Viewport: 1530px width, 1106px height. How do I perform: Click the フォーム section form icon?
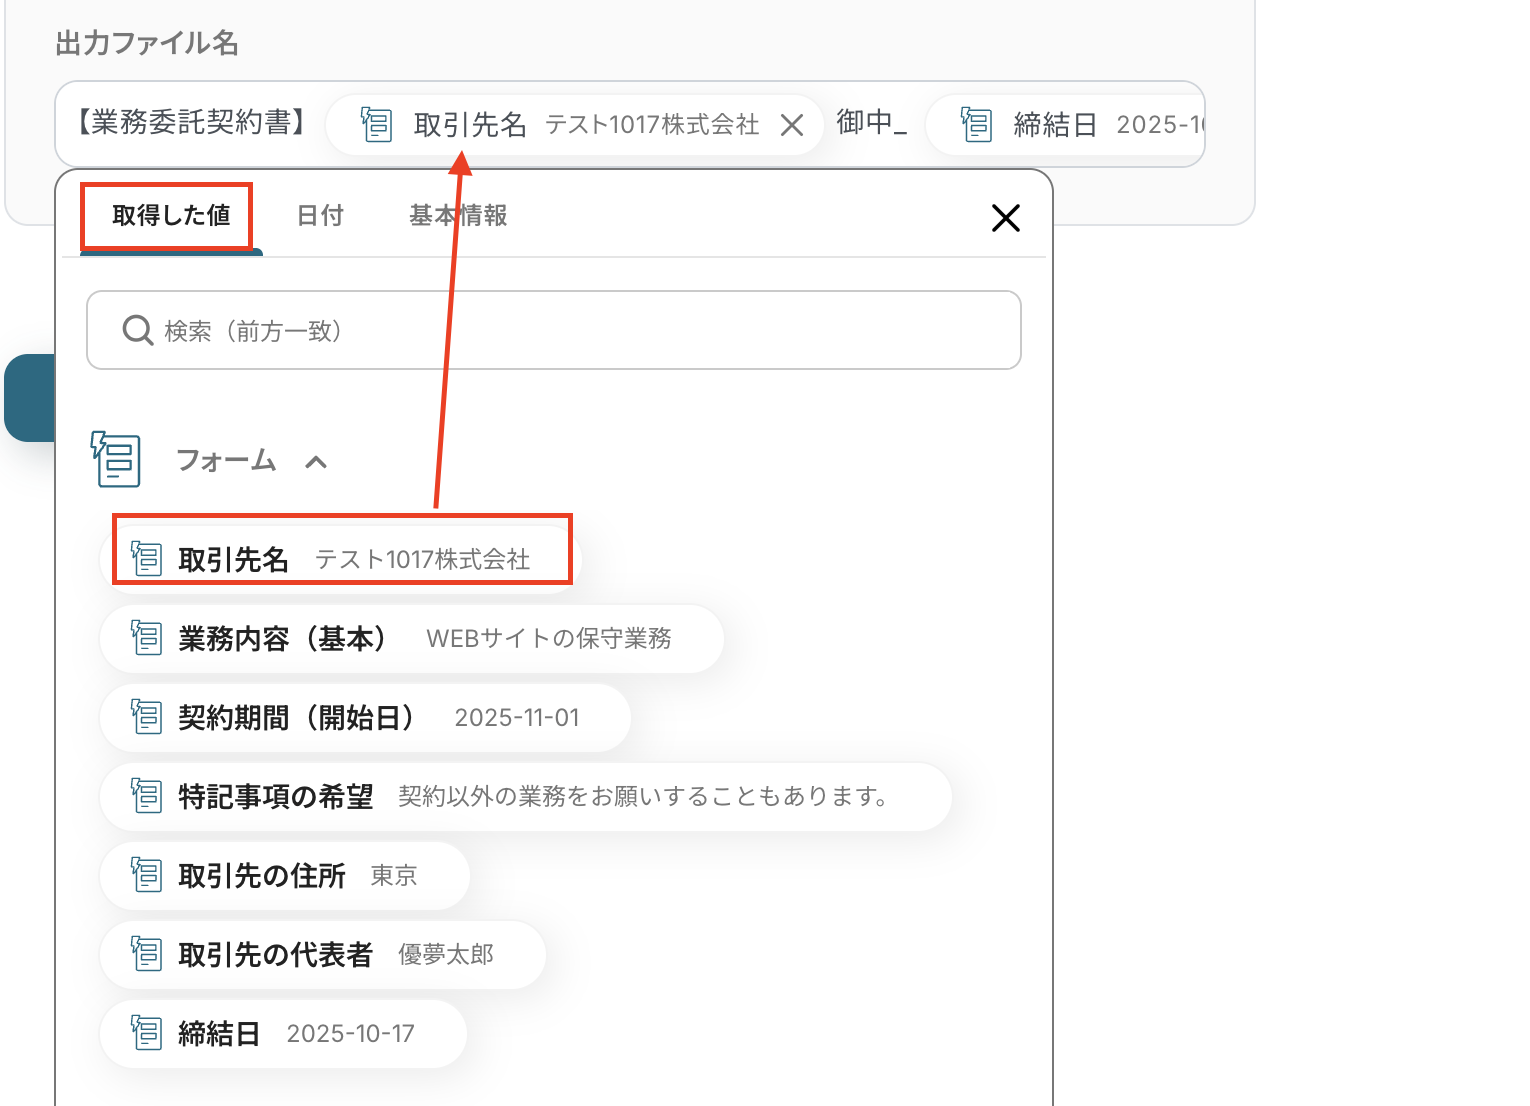click(115, 459)
